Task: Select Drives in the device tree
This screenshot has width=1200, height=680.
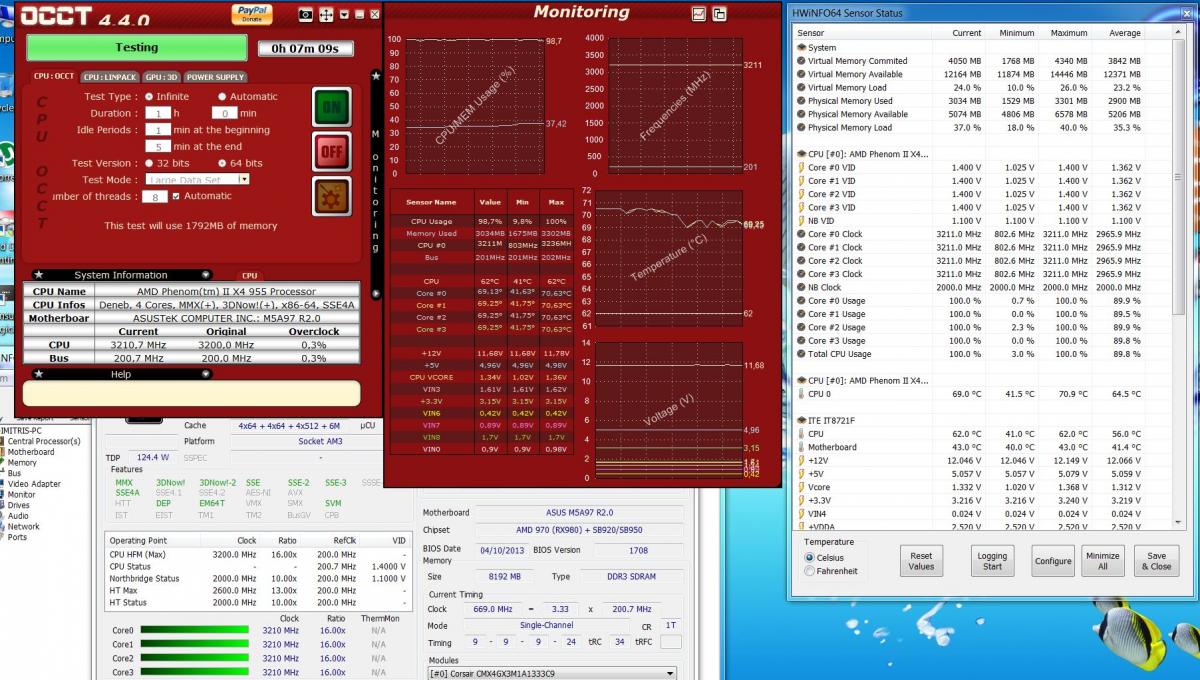Action: [x=19, y=505]
